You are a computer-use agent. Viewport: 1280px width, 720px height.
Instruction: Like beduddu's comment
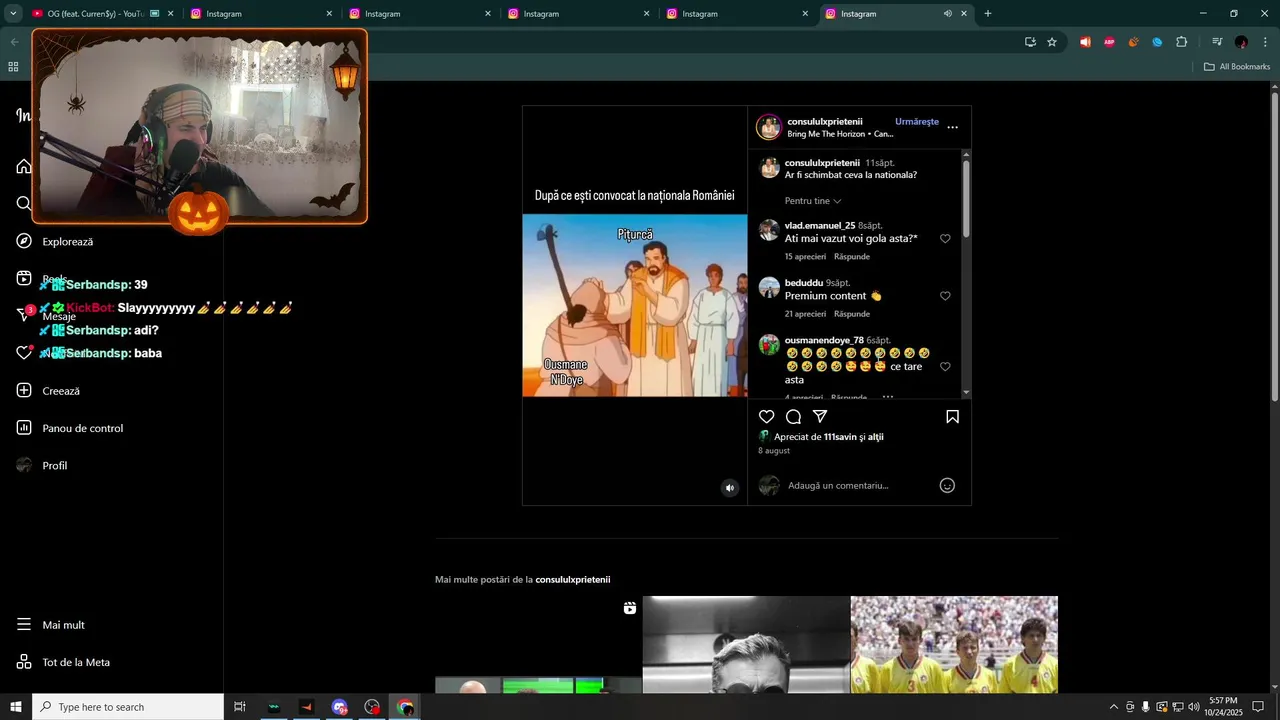945,296
